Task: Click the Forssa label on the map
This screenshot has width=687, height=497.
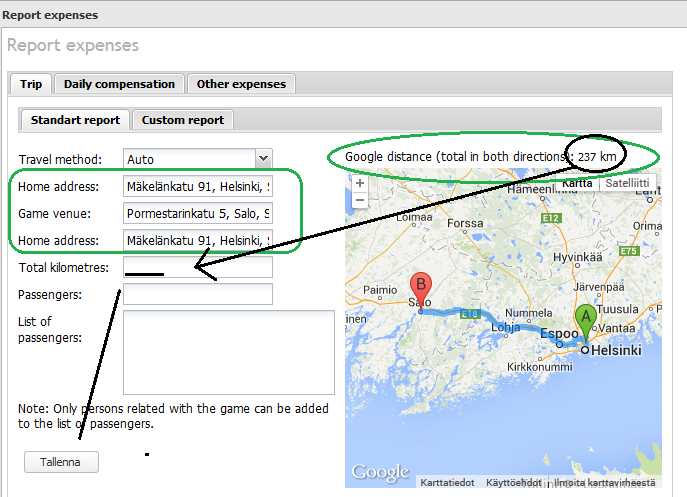Action: click(465, 223)
